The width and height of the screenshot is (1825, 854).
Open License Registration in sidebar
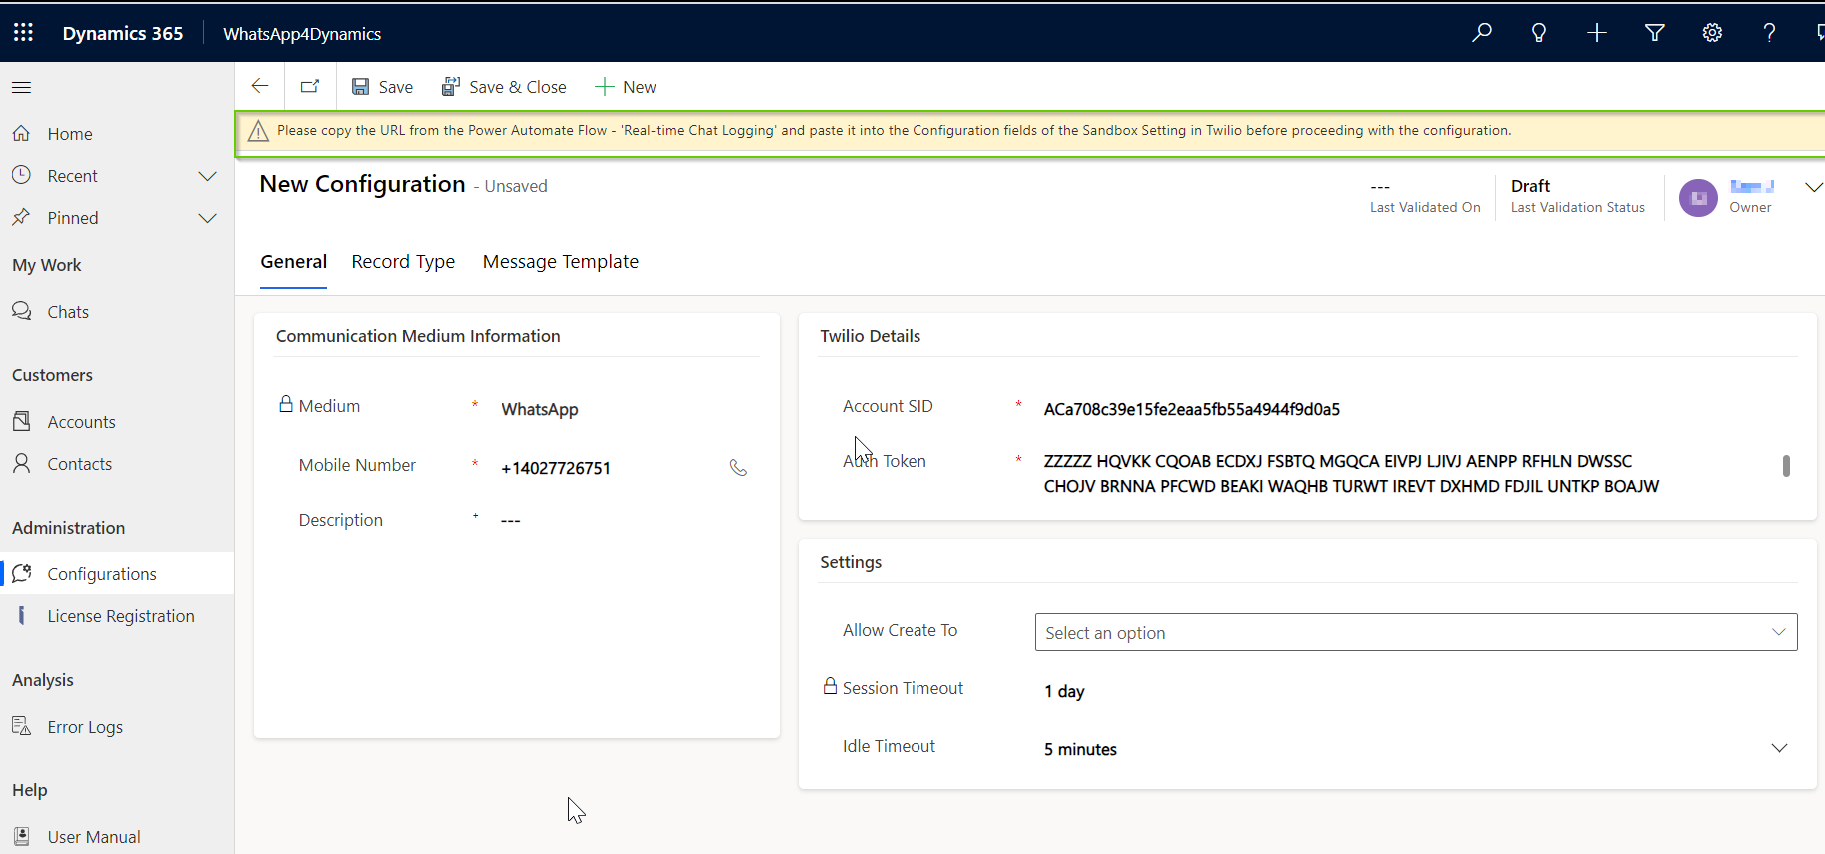pyautogui.click(x=121, y=616)
